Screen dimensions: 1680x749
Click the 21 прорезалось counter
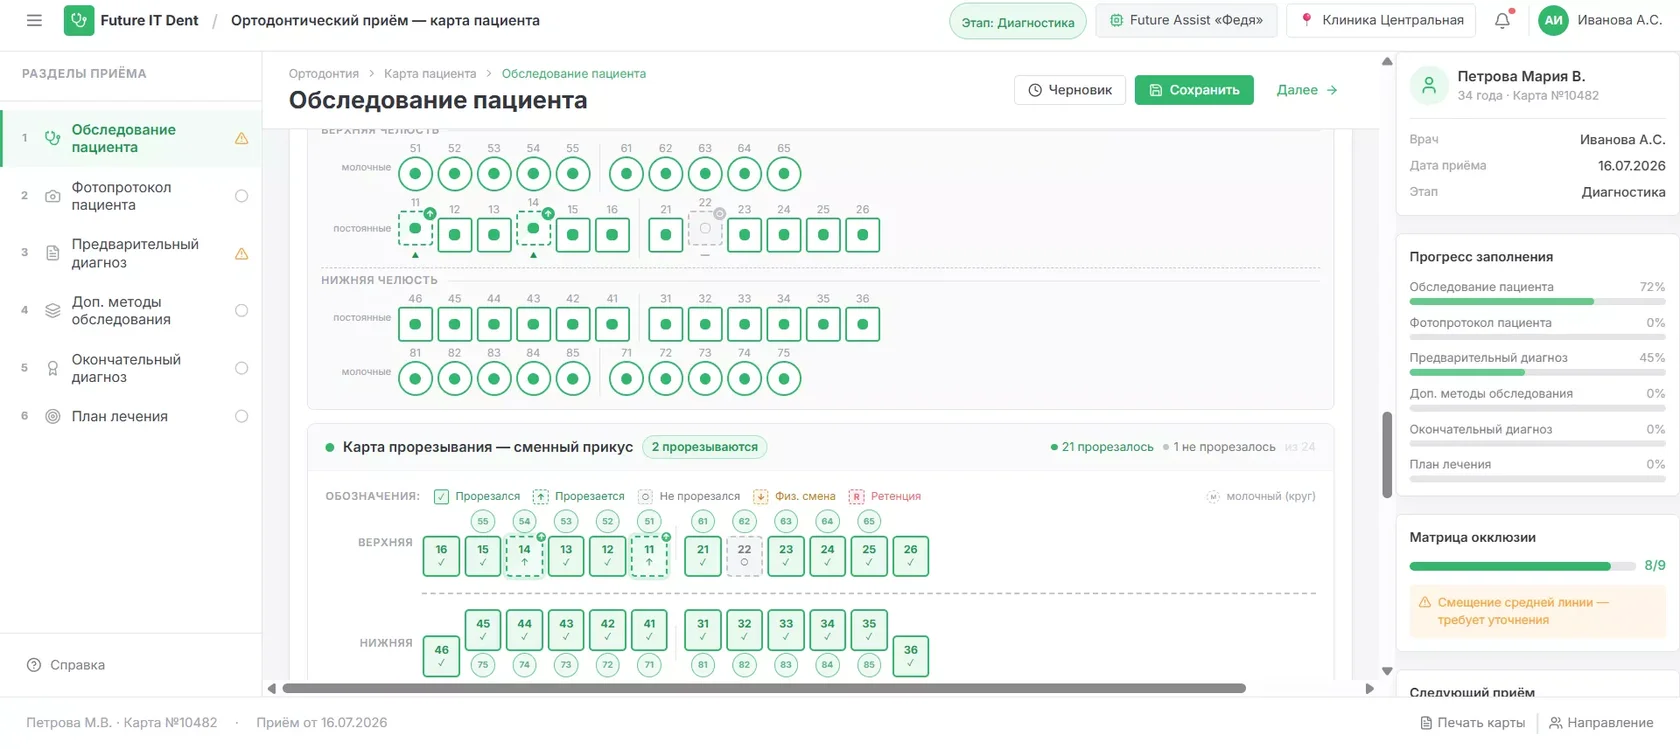(1102, 447)
